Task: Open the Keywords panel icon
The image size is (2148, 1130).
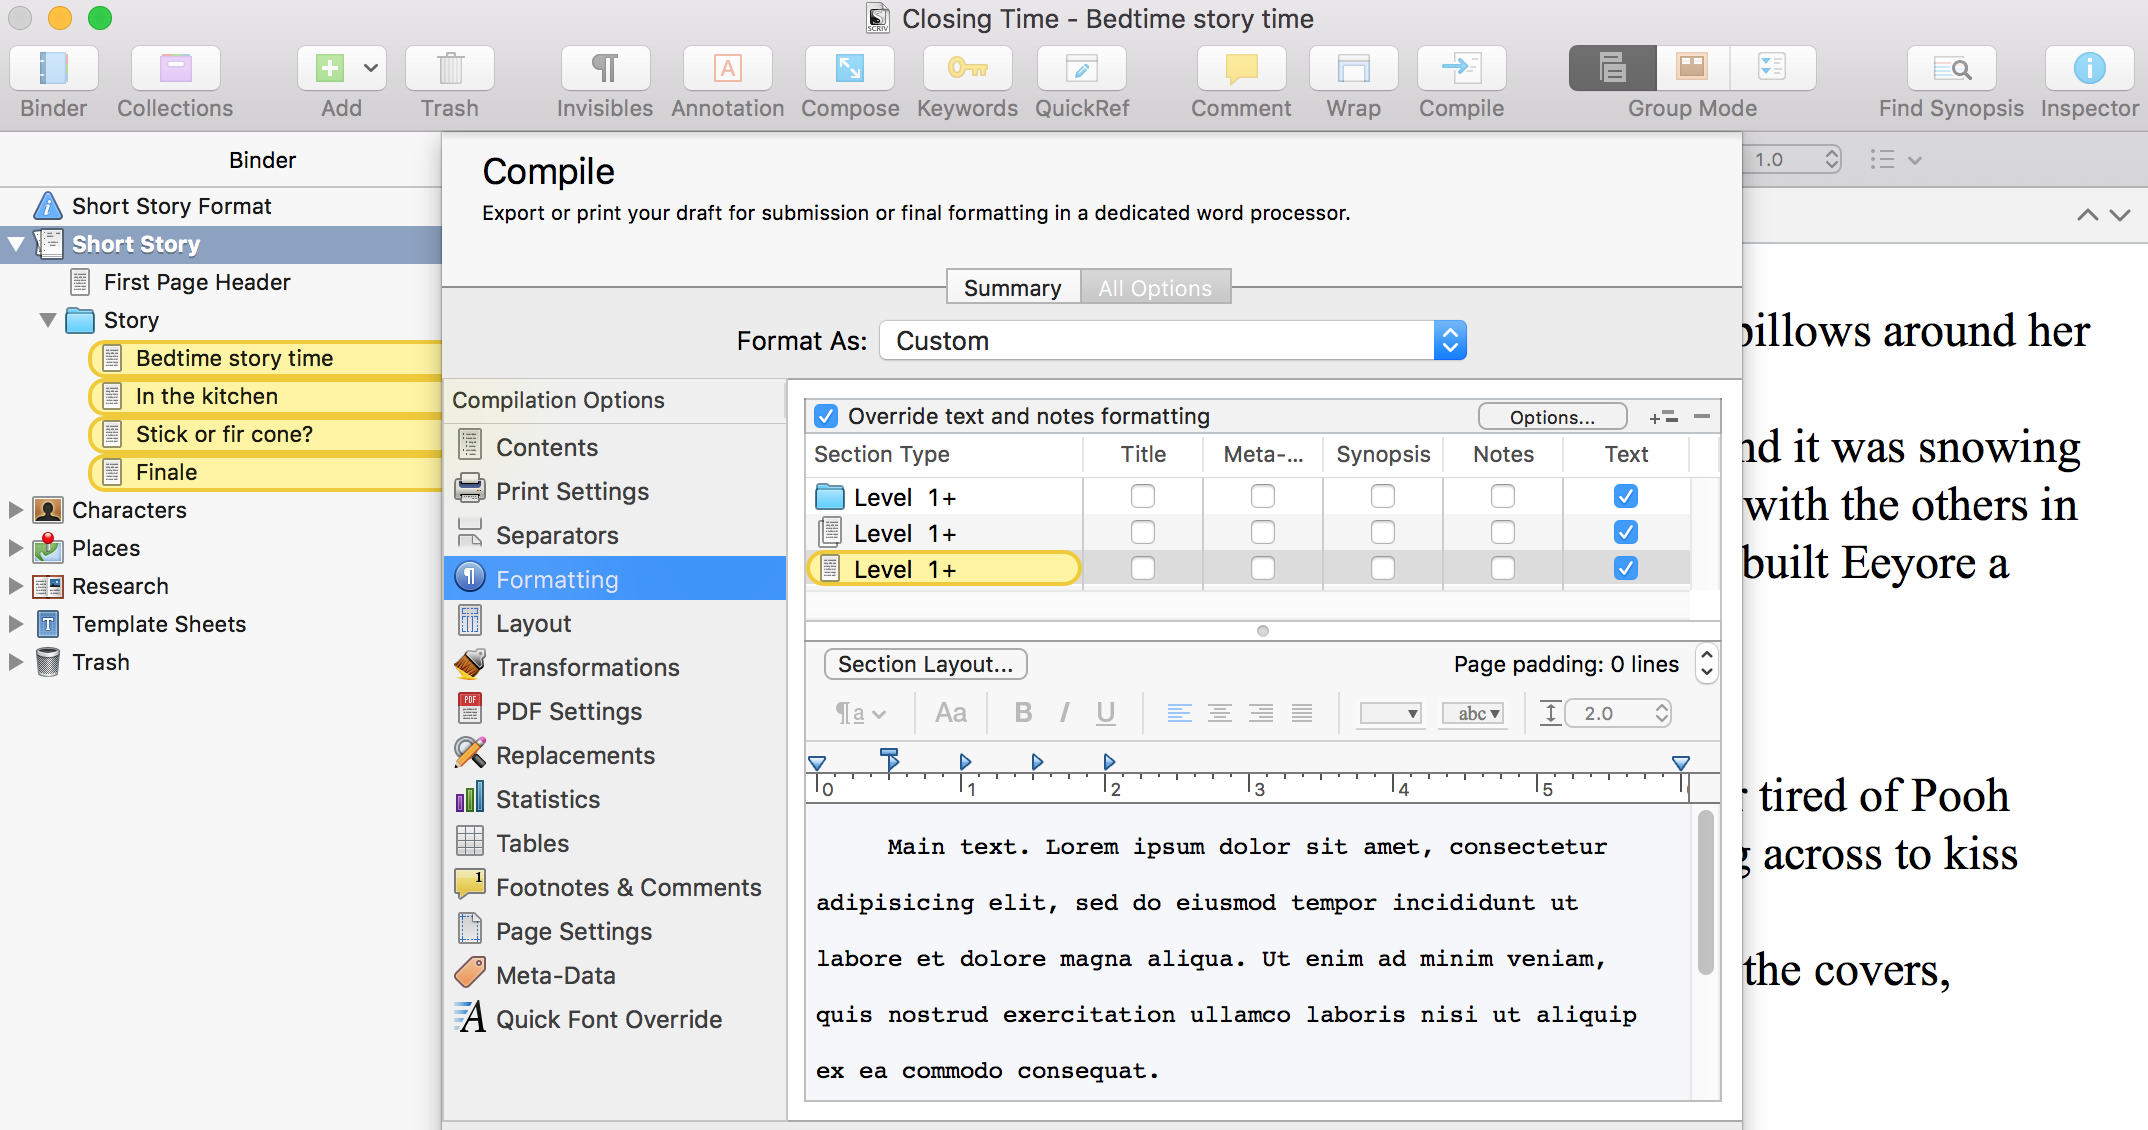Action: click(967, 69)
